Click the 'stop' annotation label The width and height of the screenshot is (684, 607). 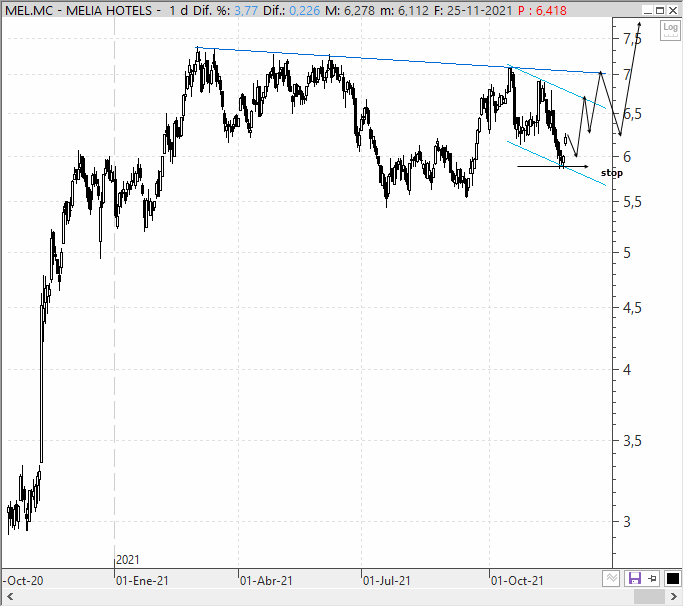coord(612,173)
